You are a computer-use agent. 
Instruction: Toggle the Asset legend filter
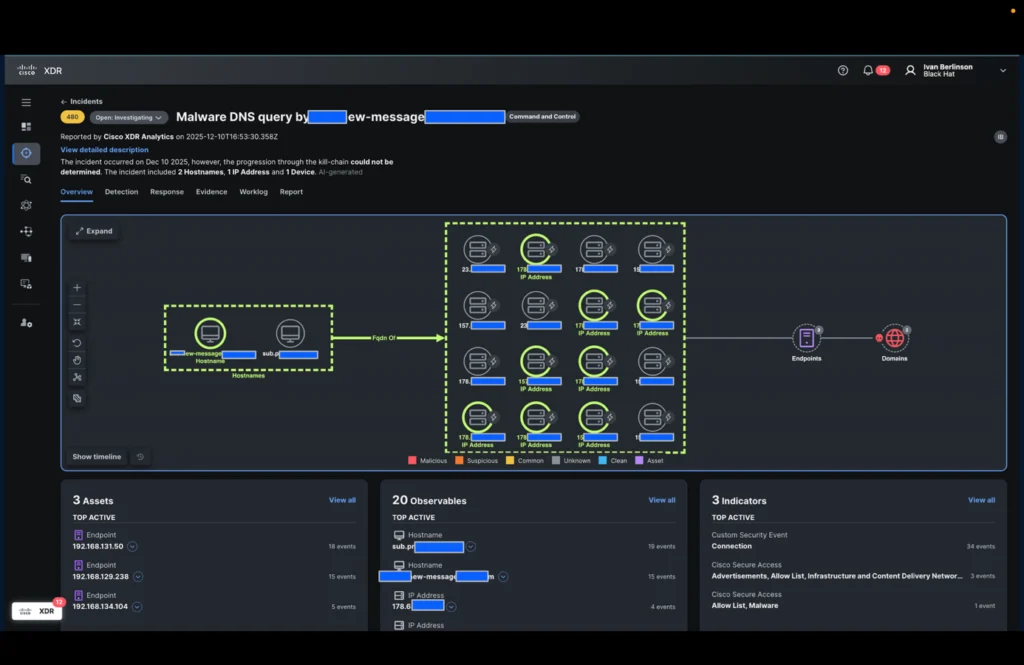649,461
